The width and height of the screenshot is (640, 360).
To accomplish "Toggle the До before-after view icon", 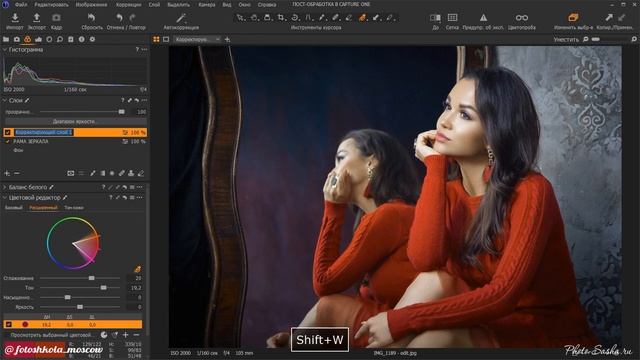I will [435, 18].
